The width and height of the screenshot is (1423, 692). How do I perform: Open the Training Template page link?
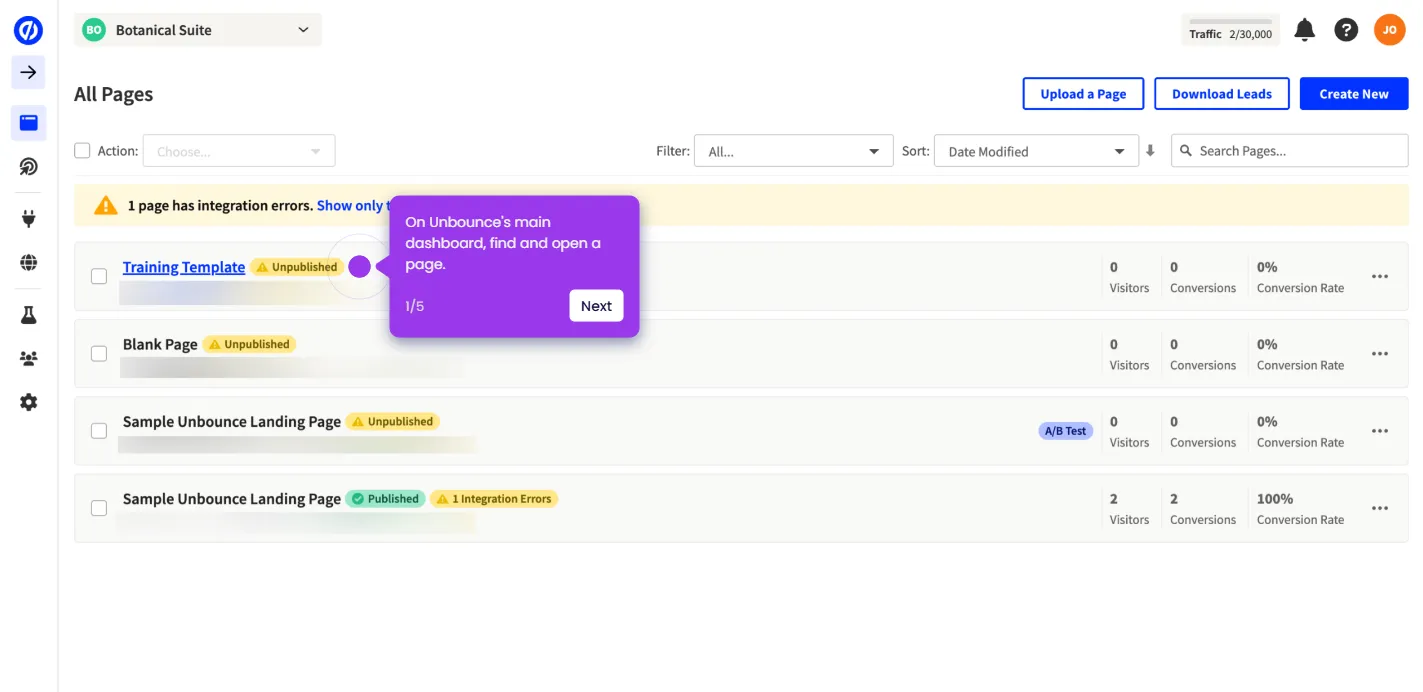coord(184,267)
